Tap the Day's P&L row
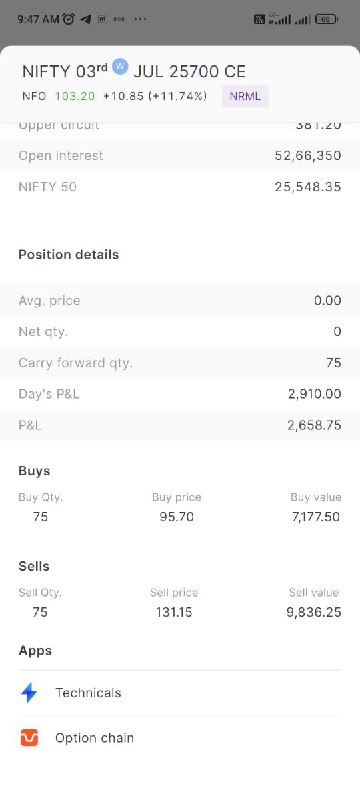The width and height of the screenshot is (360, 800). click(x=180, y=394)
